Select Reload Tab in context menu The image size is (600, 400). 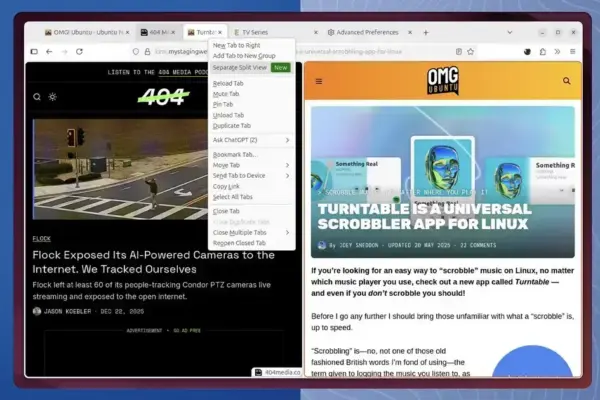tap(251, 83)
